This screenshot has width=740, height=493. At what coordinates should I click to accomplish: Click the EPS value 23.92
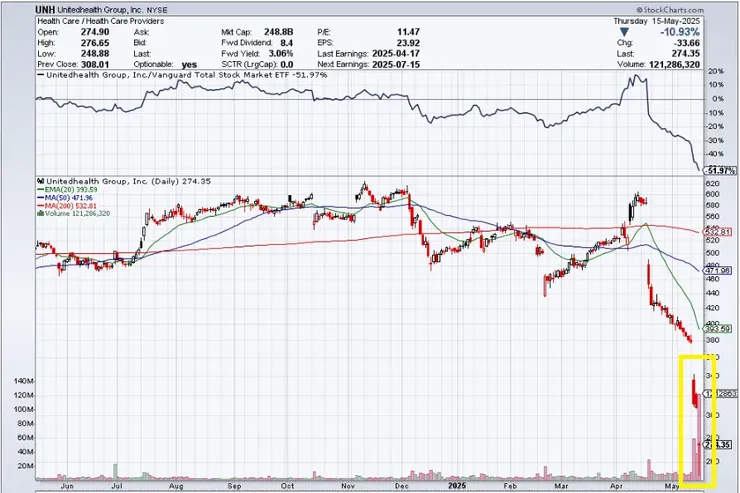tap(408, 43)
